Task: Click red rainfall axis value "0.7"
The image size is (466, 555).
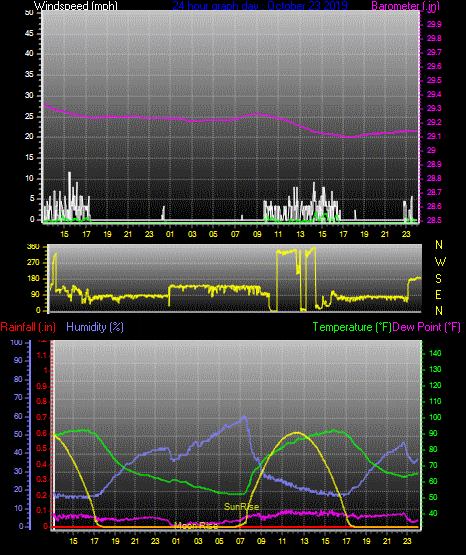Action: (42, 418)
